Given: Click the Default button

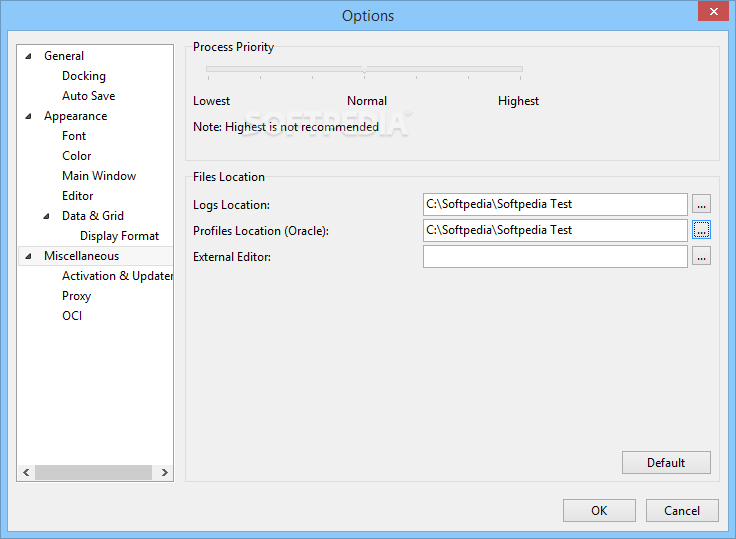Looking at the screenshot, I should click(x=666, y=463).
